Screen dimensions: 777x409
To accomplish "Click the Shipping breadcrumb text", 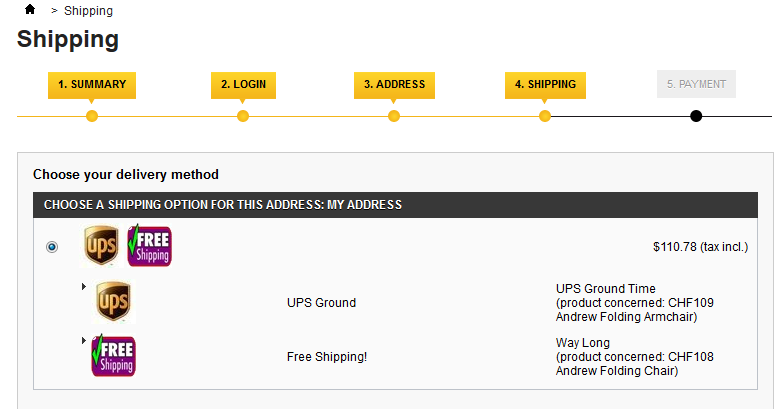I will click(88, 11).
